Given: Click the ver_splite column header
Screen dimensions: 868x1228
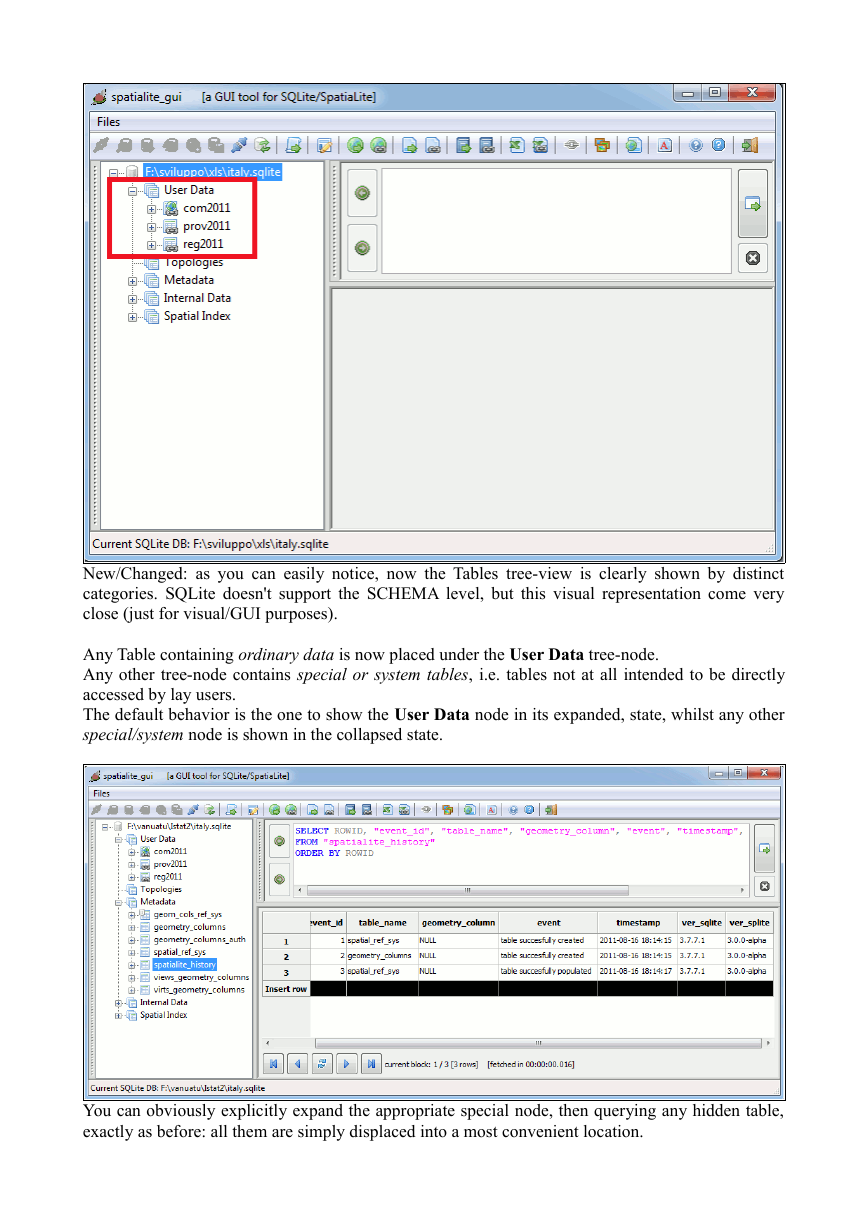Looking at the screenshot, I should coord(749,922).
